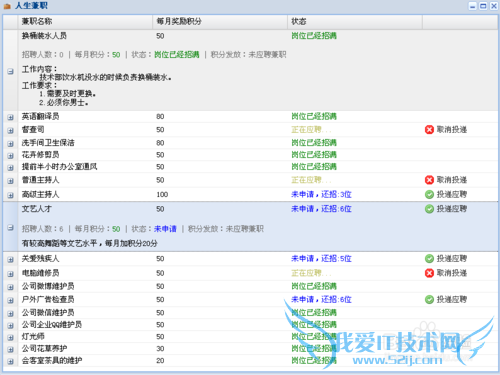Viewport: 500px width, 375px height.
Task: Collapse the 文艺人才 row details
Action: point(10,227)
